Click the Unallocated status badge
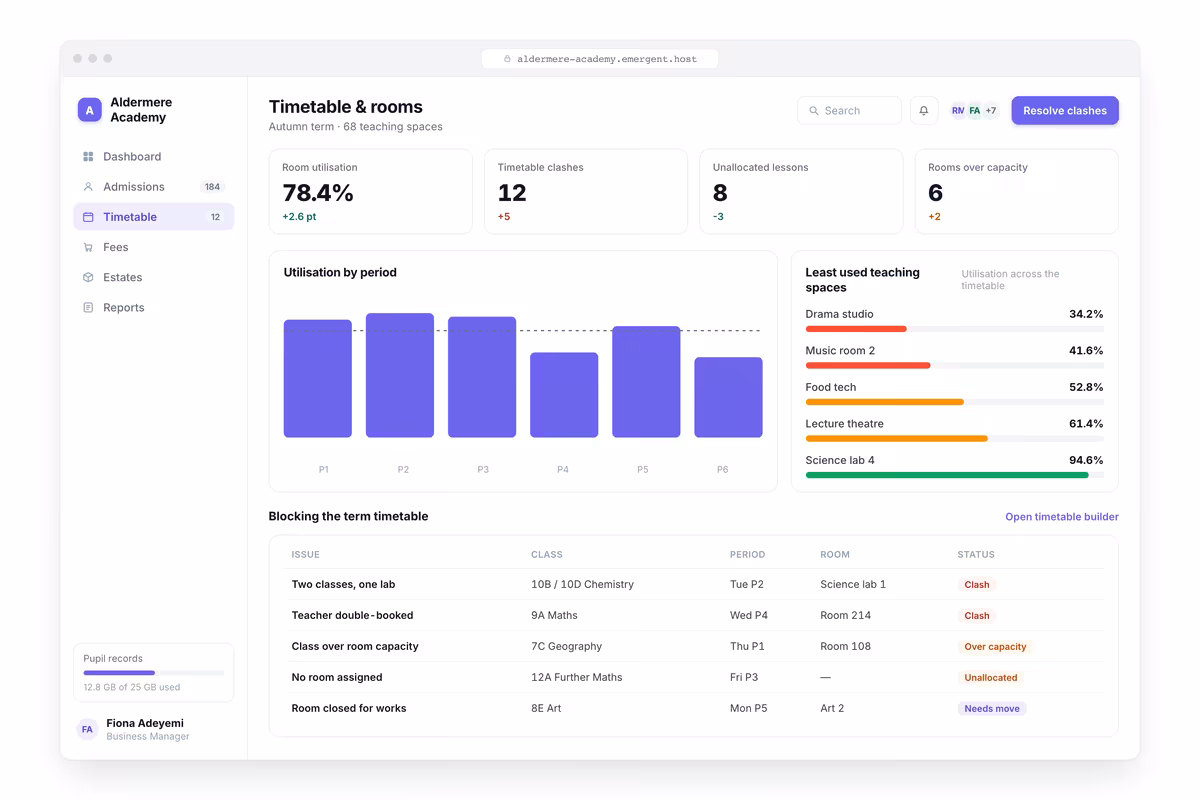Image resolution: width=1200 pixels, height=800 pixels. 991,678
